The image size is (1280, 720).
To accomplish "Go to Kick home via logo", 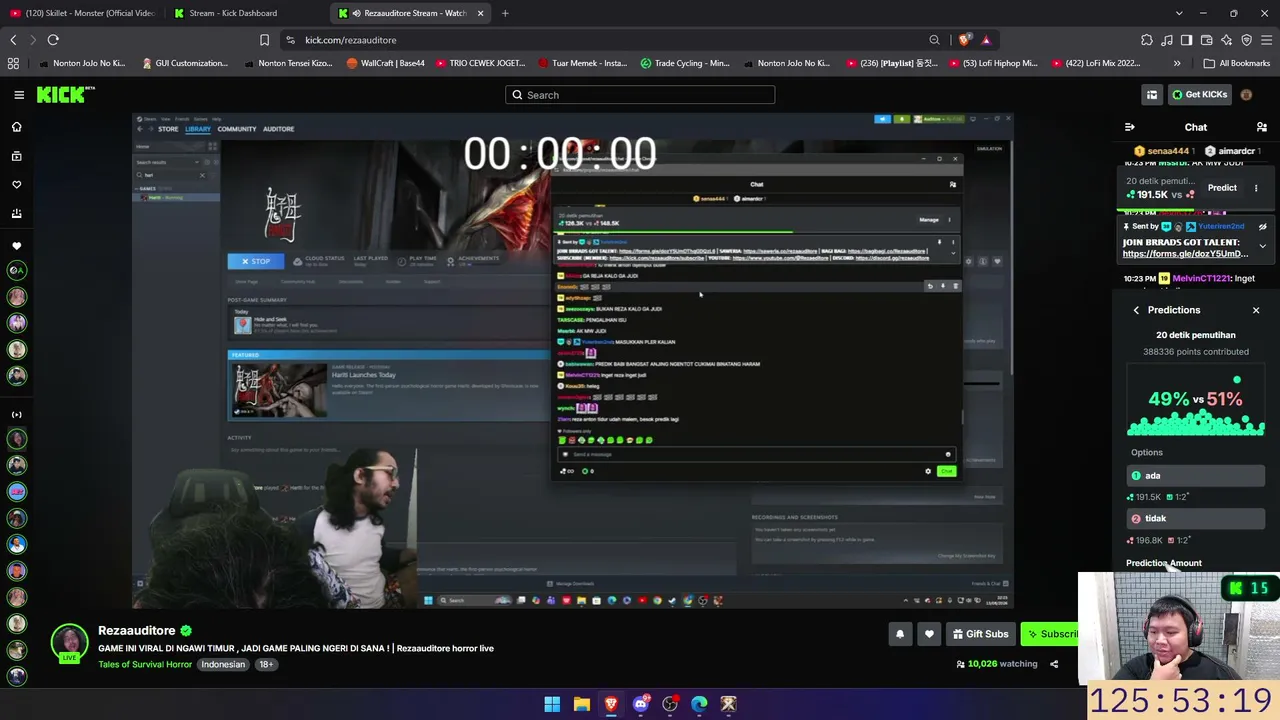I will click(x=65, y=95).
